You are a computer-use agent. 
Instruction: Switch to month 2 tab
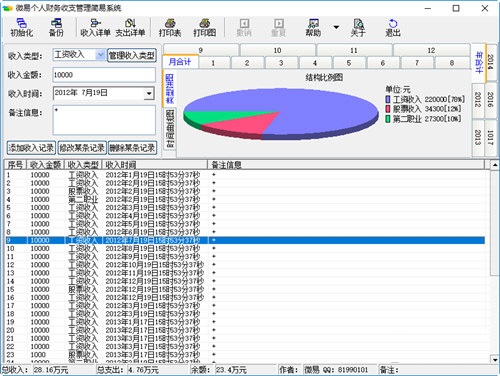pos(247,63)
